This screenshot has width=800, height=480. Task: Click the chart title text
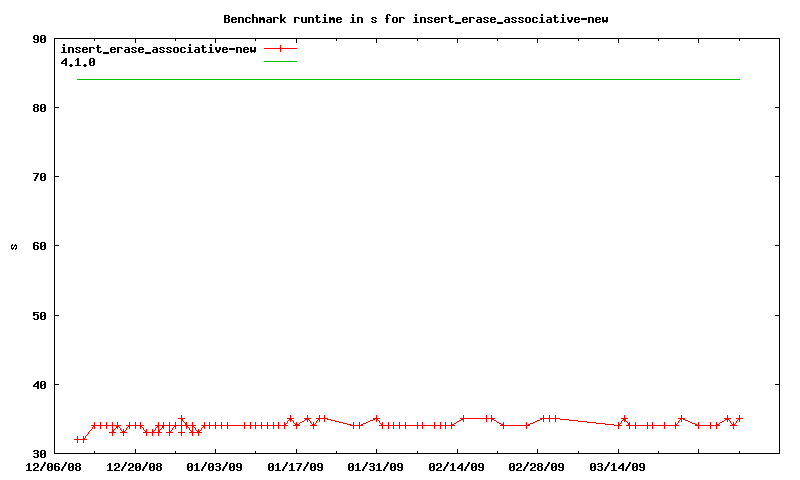coord(415,19)
